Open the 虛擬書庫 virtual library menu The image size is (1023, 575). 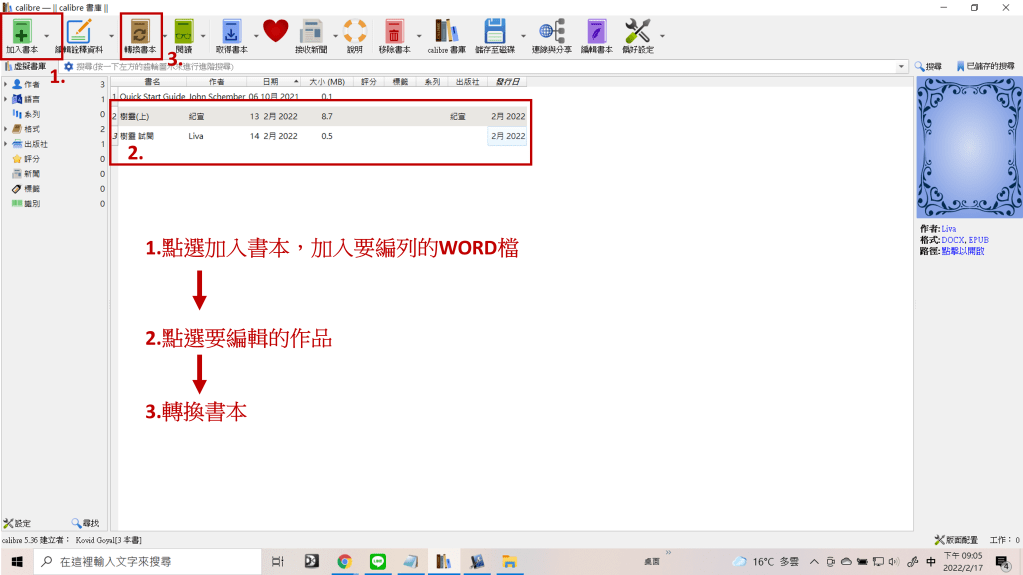pyautogui.click(x=27, y=66)
